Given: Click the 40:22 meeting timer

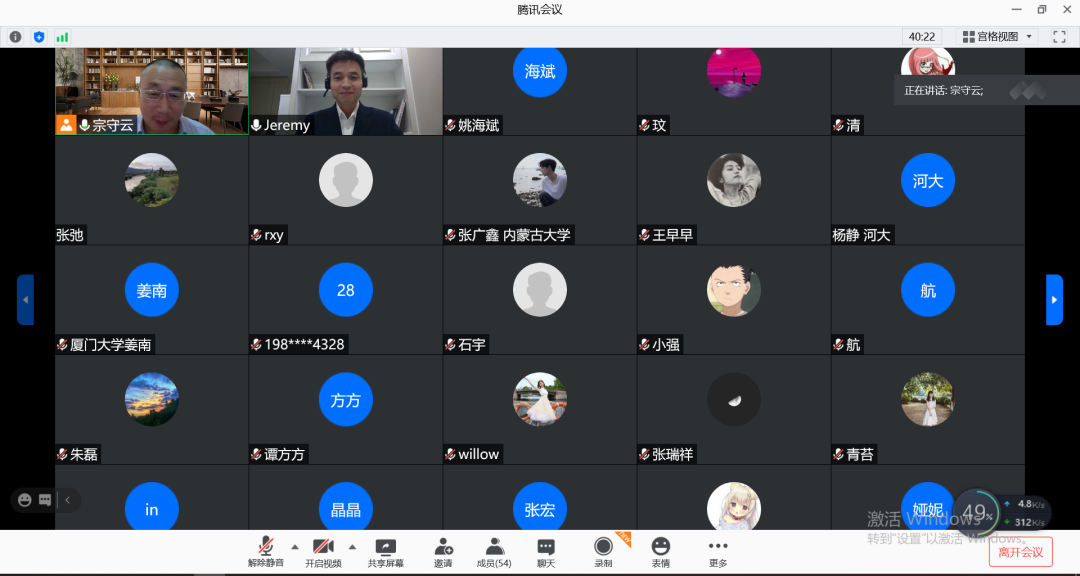Looking at the screenshot, I should point(922,37).
